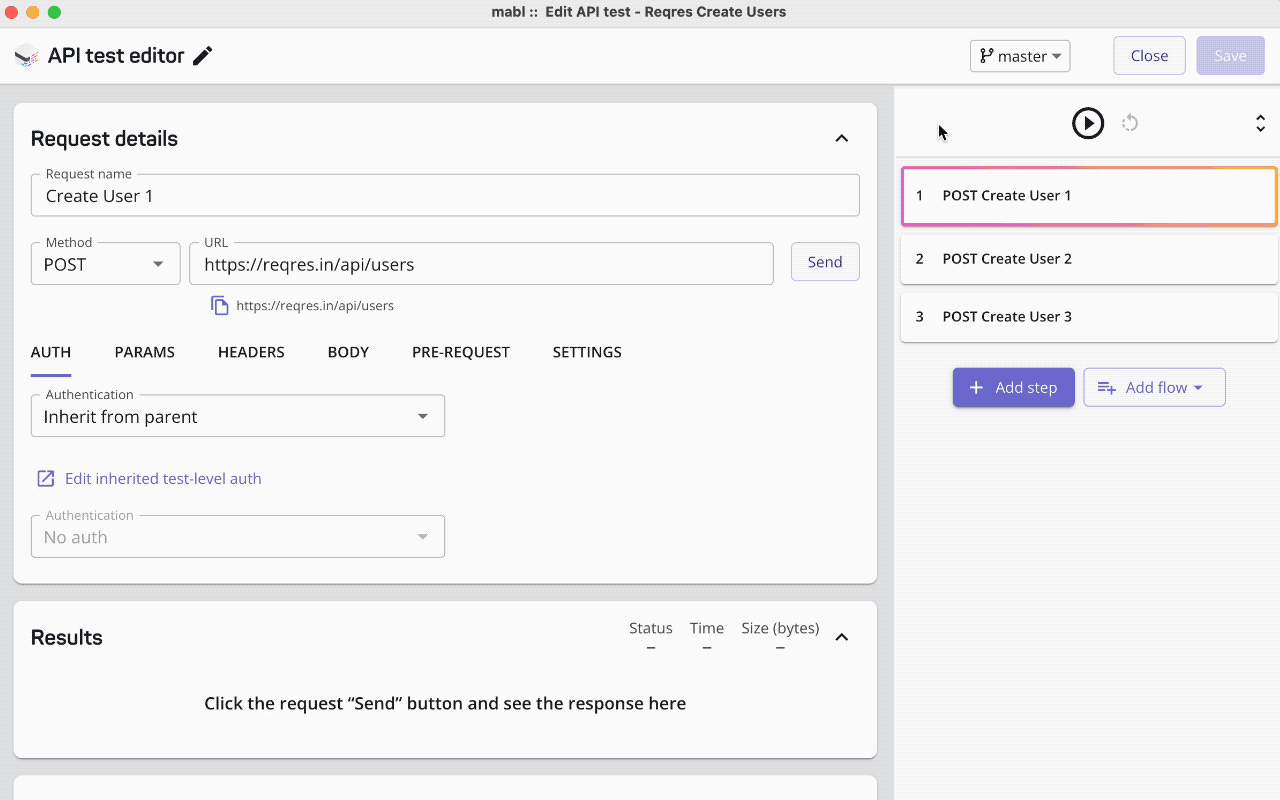Collapse the Results section

(841, 637)
